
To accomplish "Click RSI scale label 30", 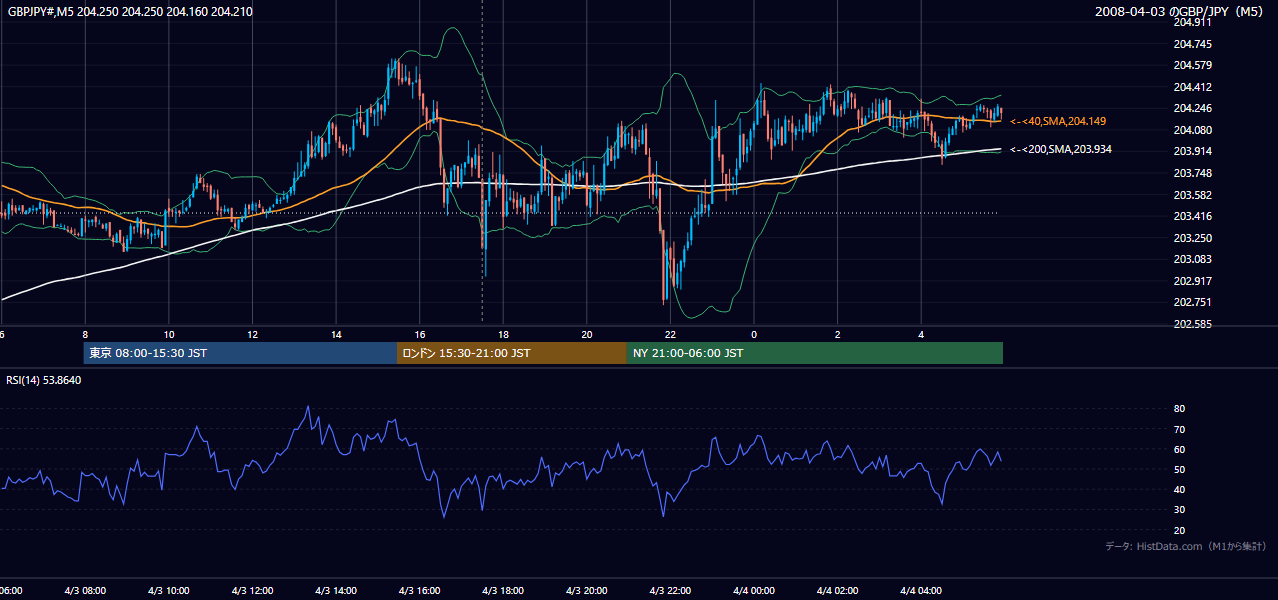I will [1179, 510].
